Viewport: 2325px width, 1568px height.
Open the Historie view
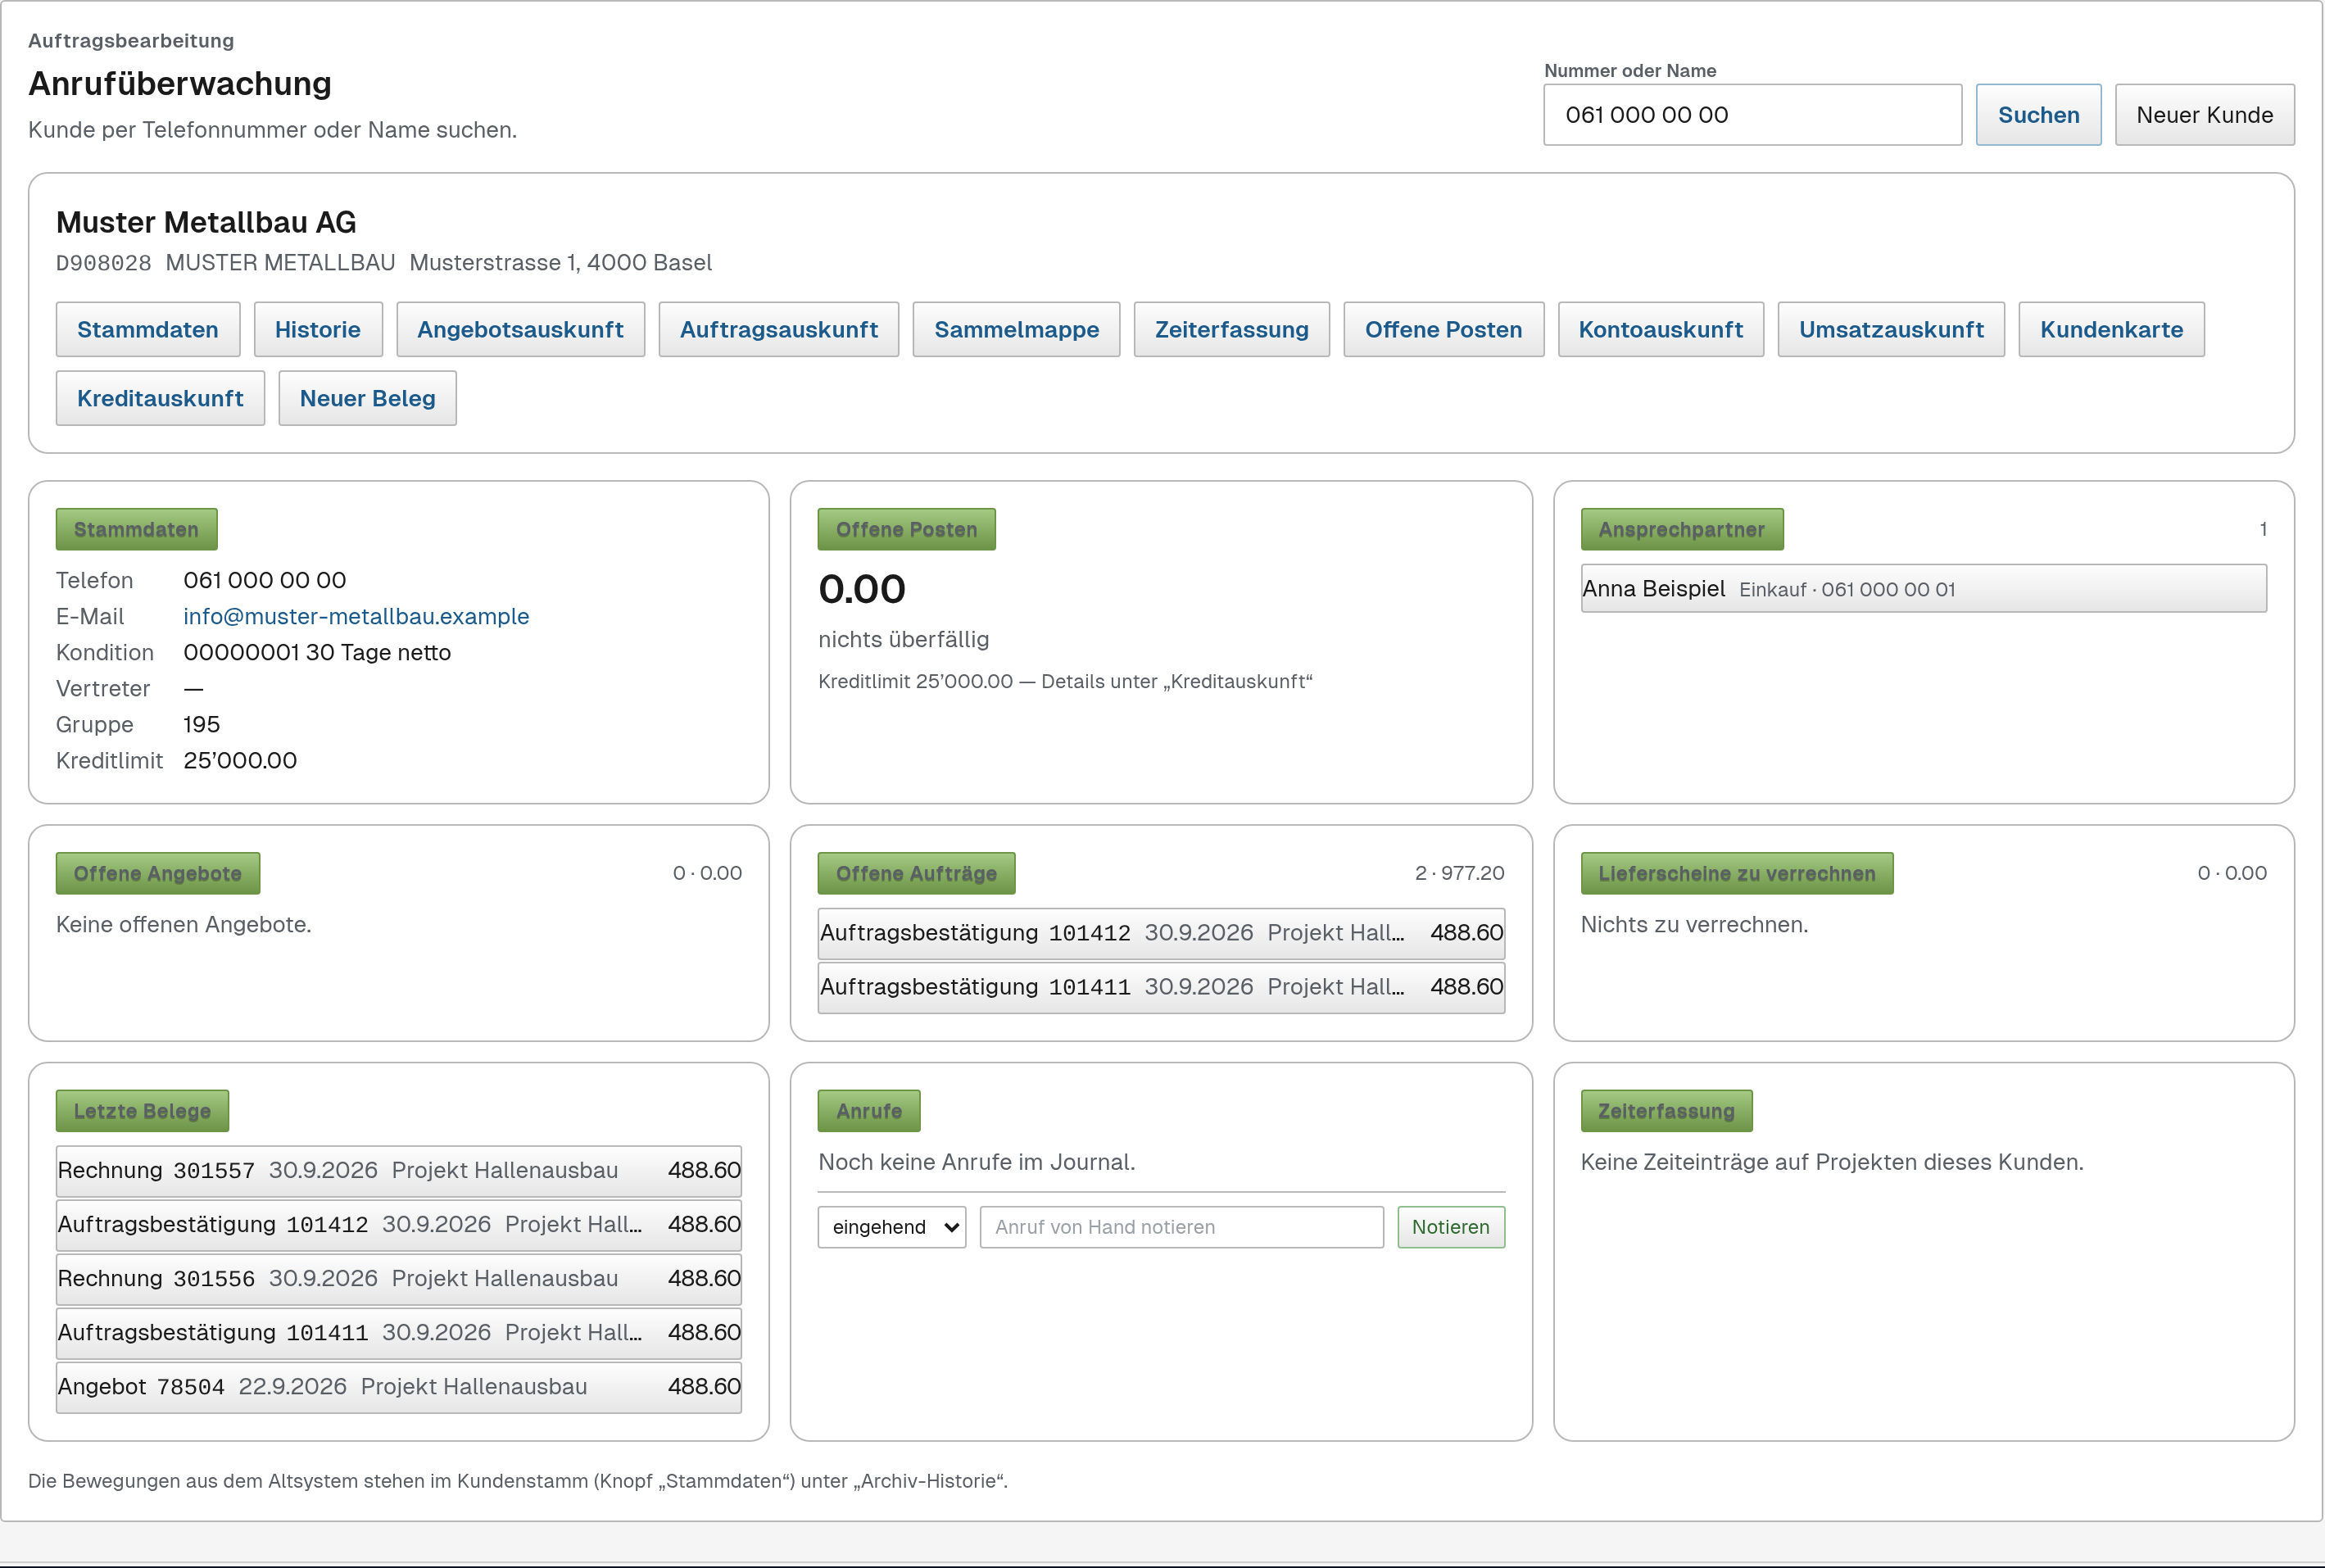318,329
